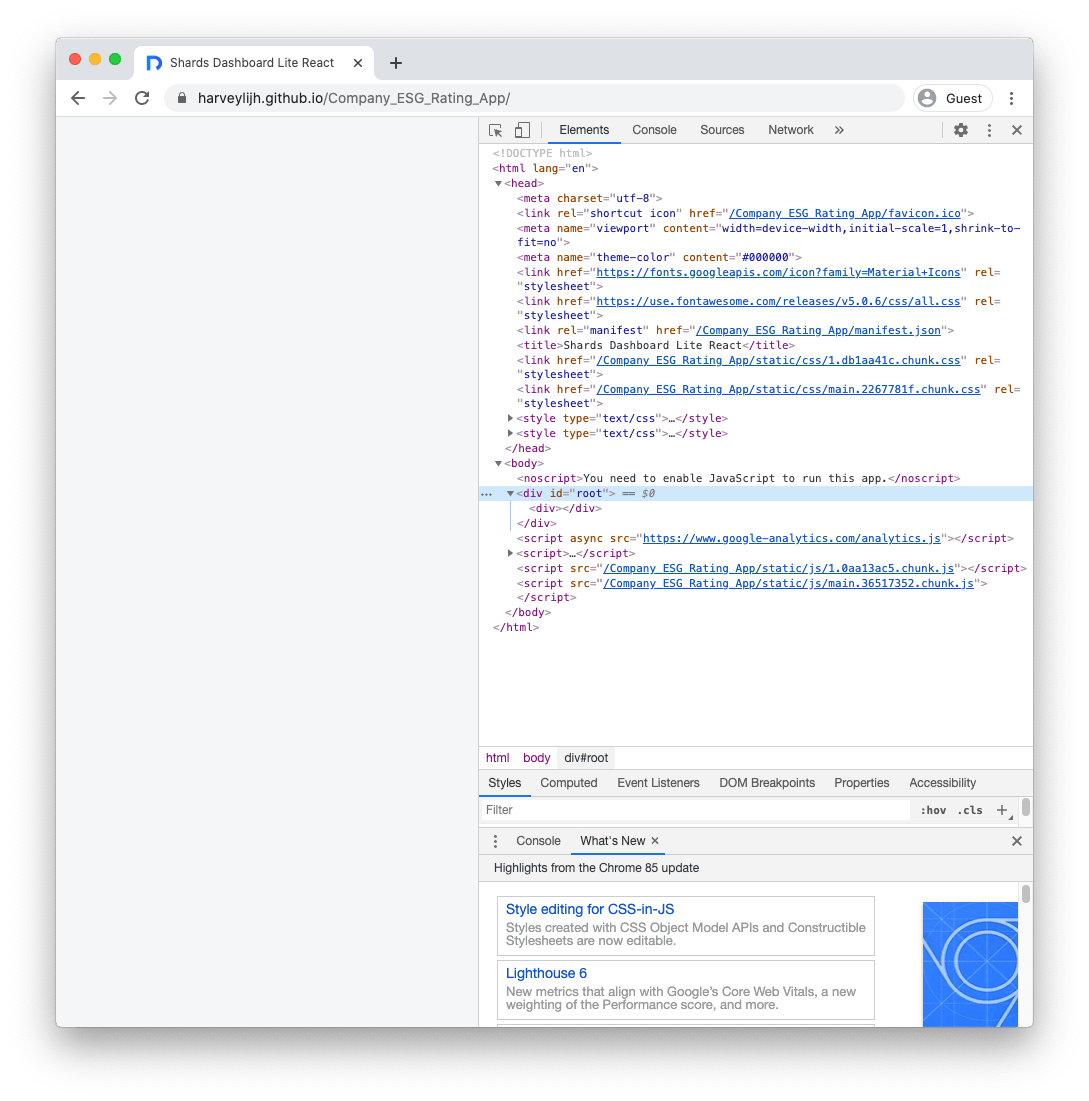The width and height of the screenshot is (1089, 1101).
Task: Open the favicon.ico link
Action: pos(845,213)
